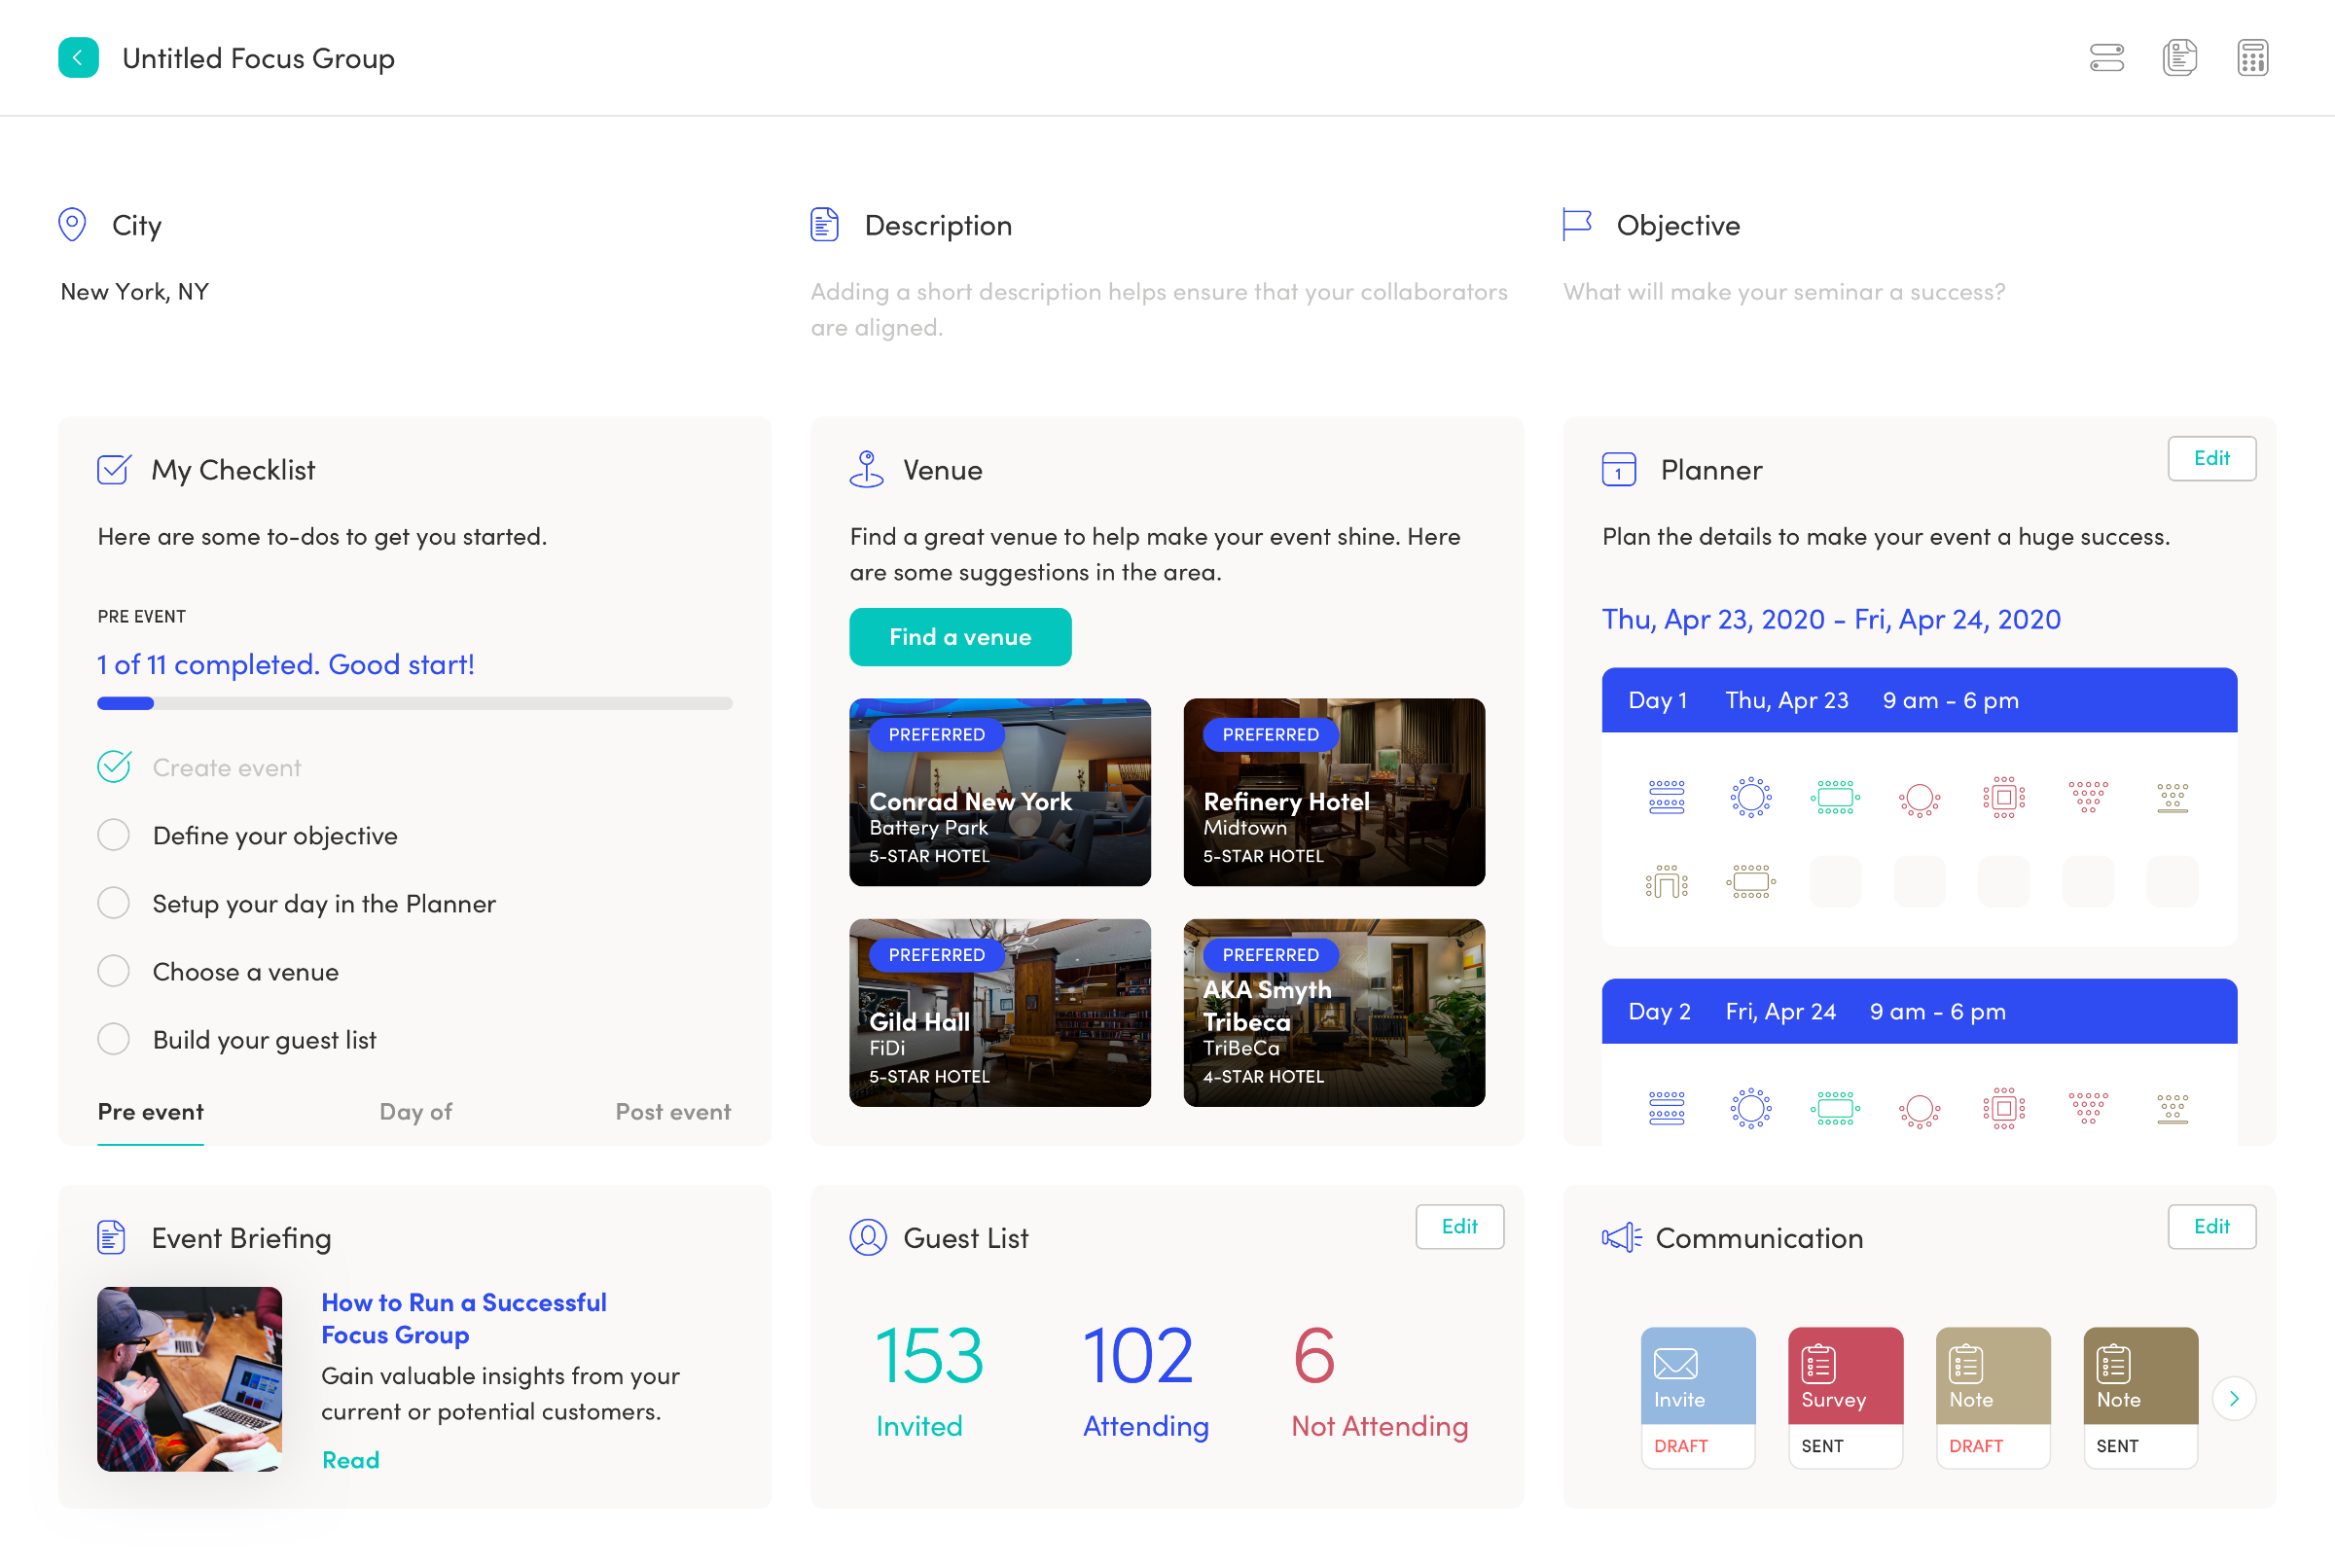The width and height of the screenshot is (2335, 1568).
Task: Open the calculator icon in header
Action: (x=2252, y=58)
